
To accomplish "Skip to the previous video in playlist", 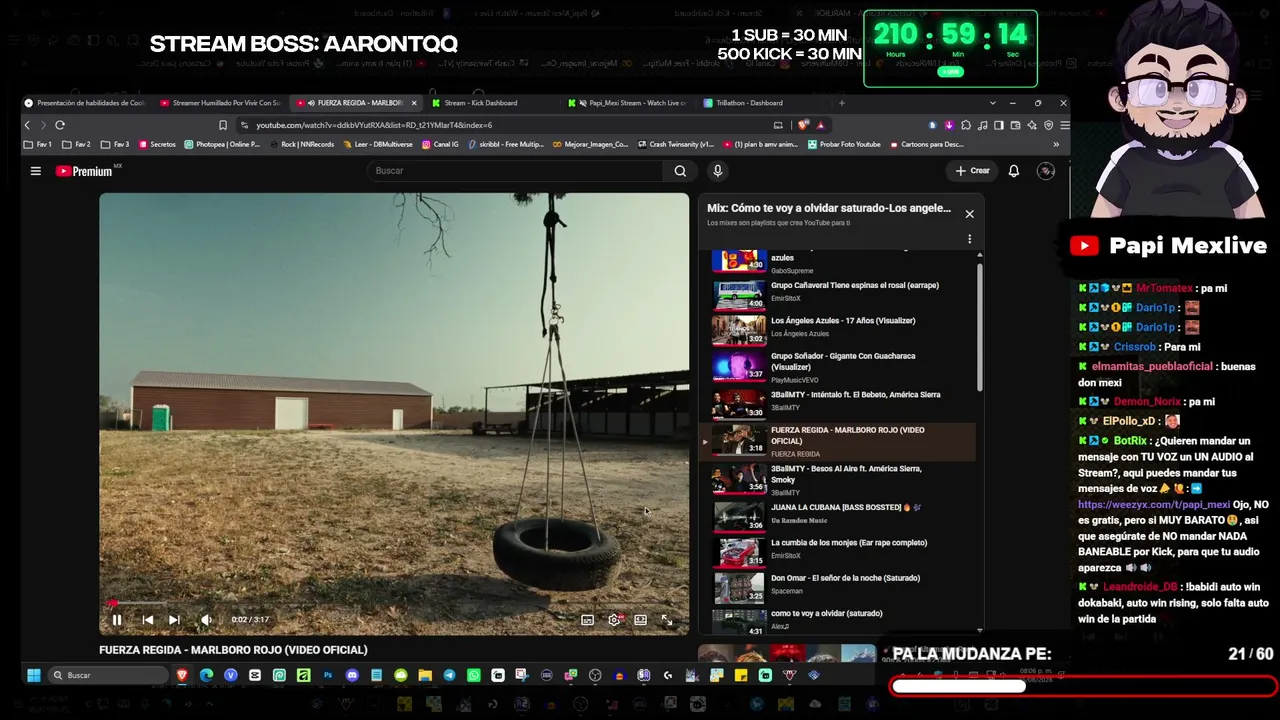I will click(148, 620).
